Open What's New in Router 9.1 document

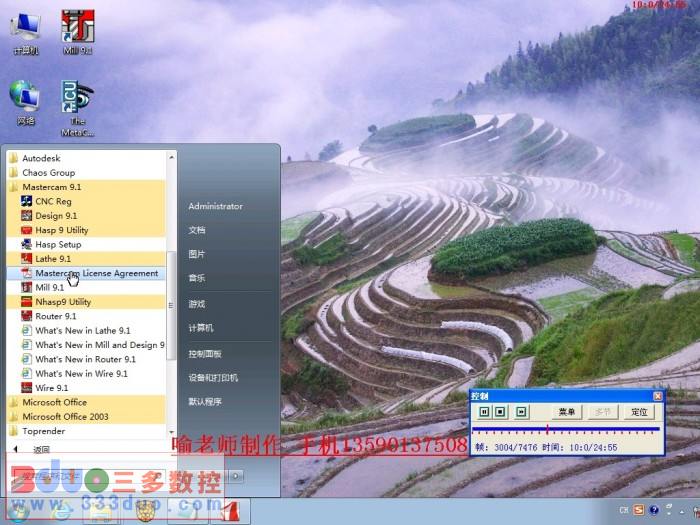(x=86, y=359)
